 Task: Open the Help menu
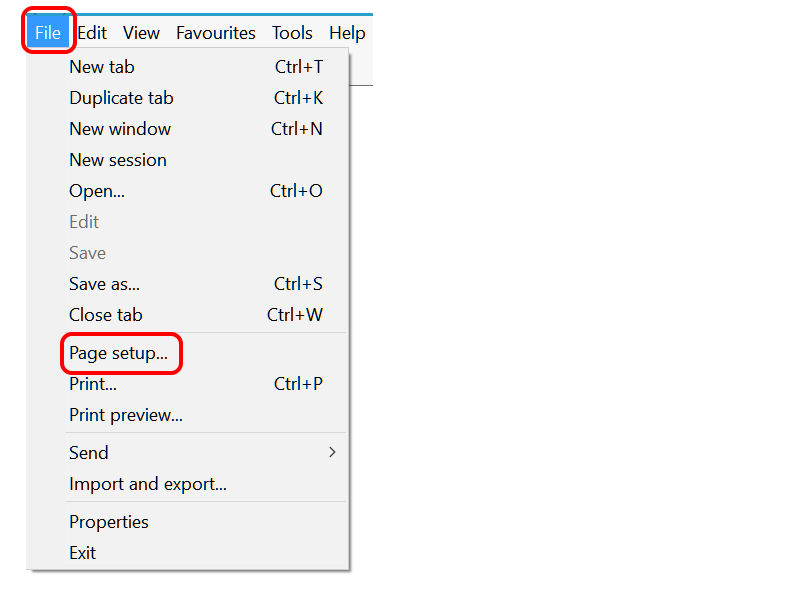[x=347, y=33]
